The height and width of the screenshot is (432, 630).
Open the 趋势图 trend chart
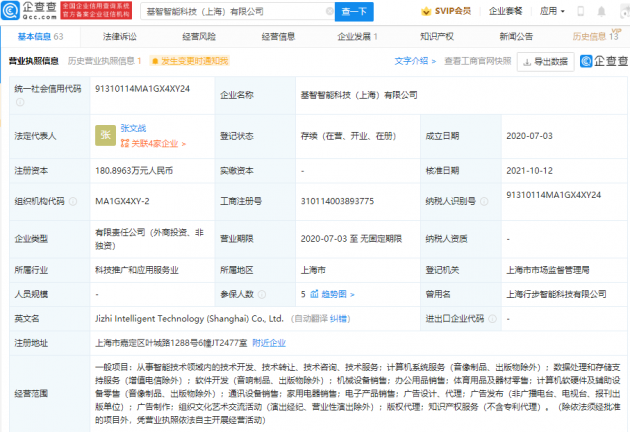(x=337, y=295)
